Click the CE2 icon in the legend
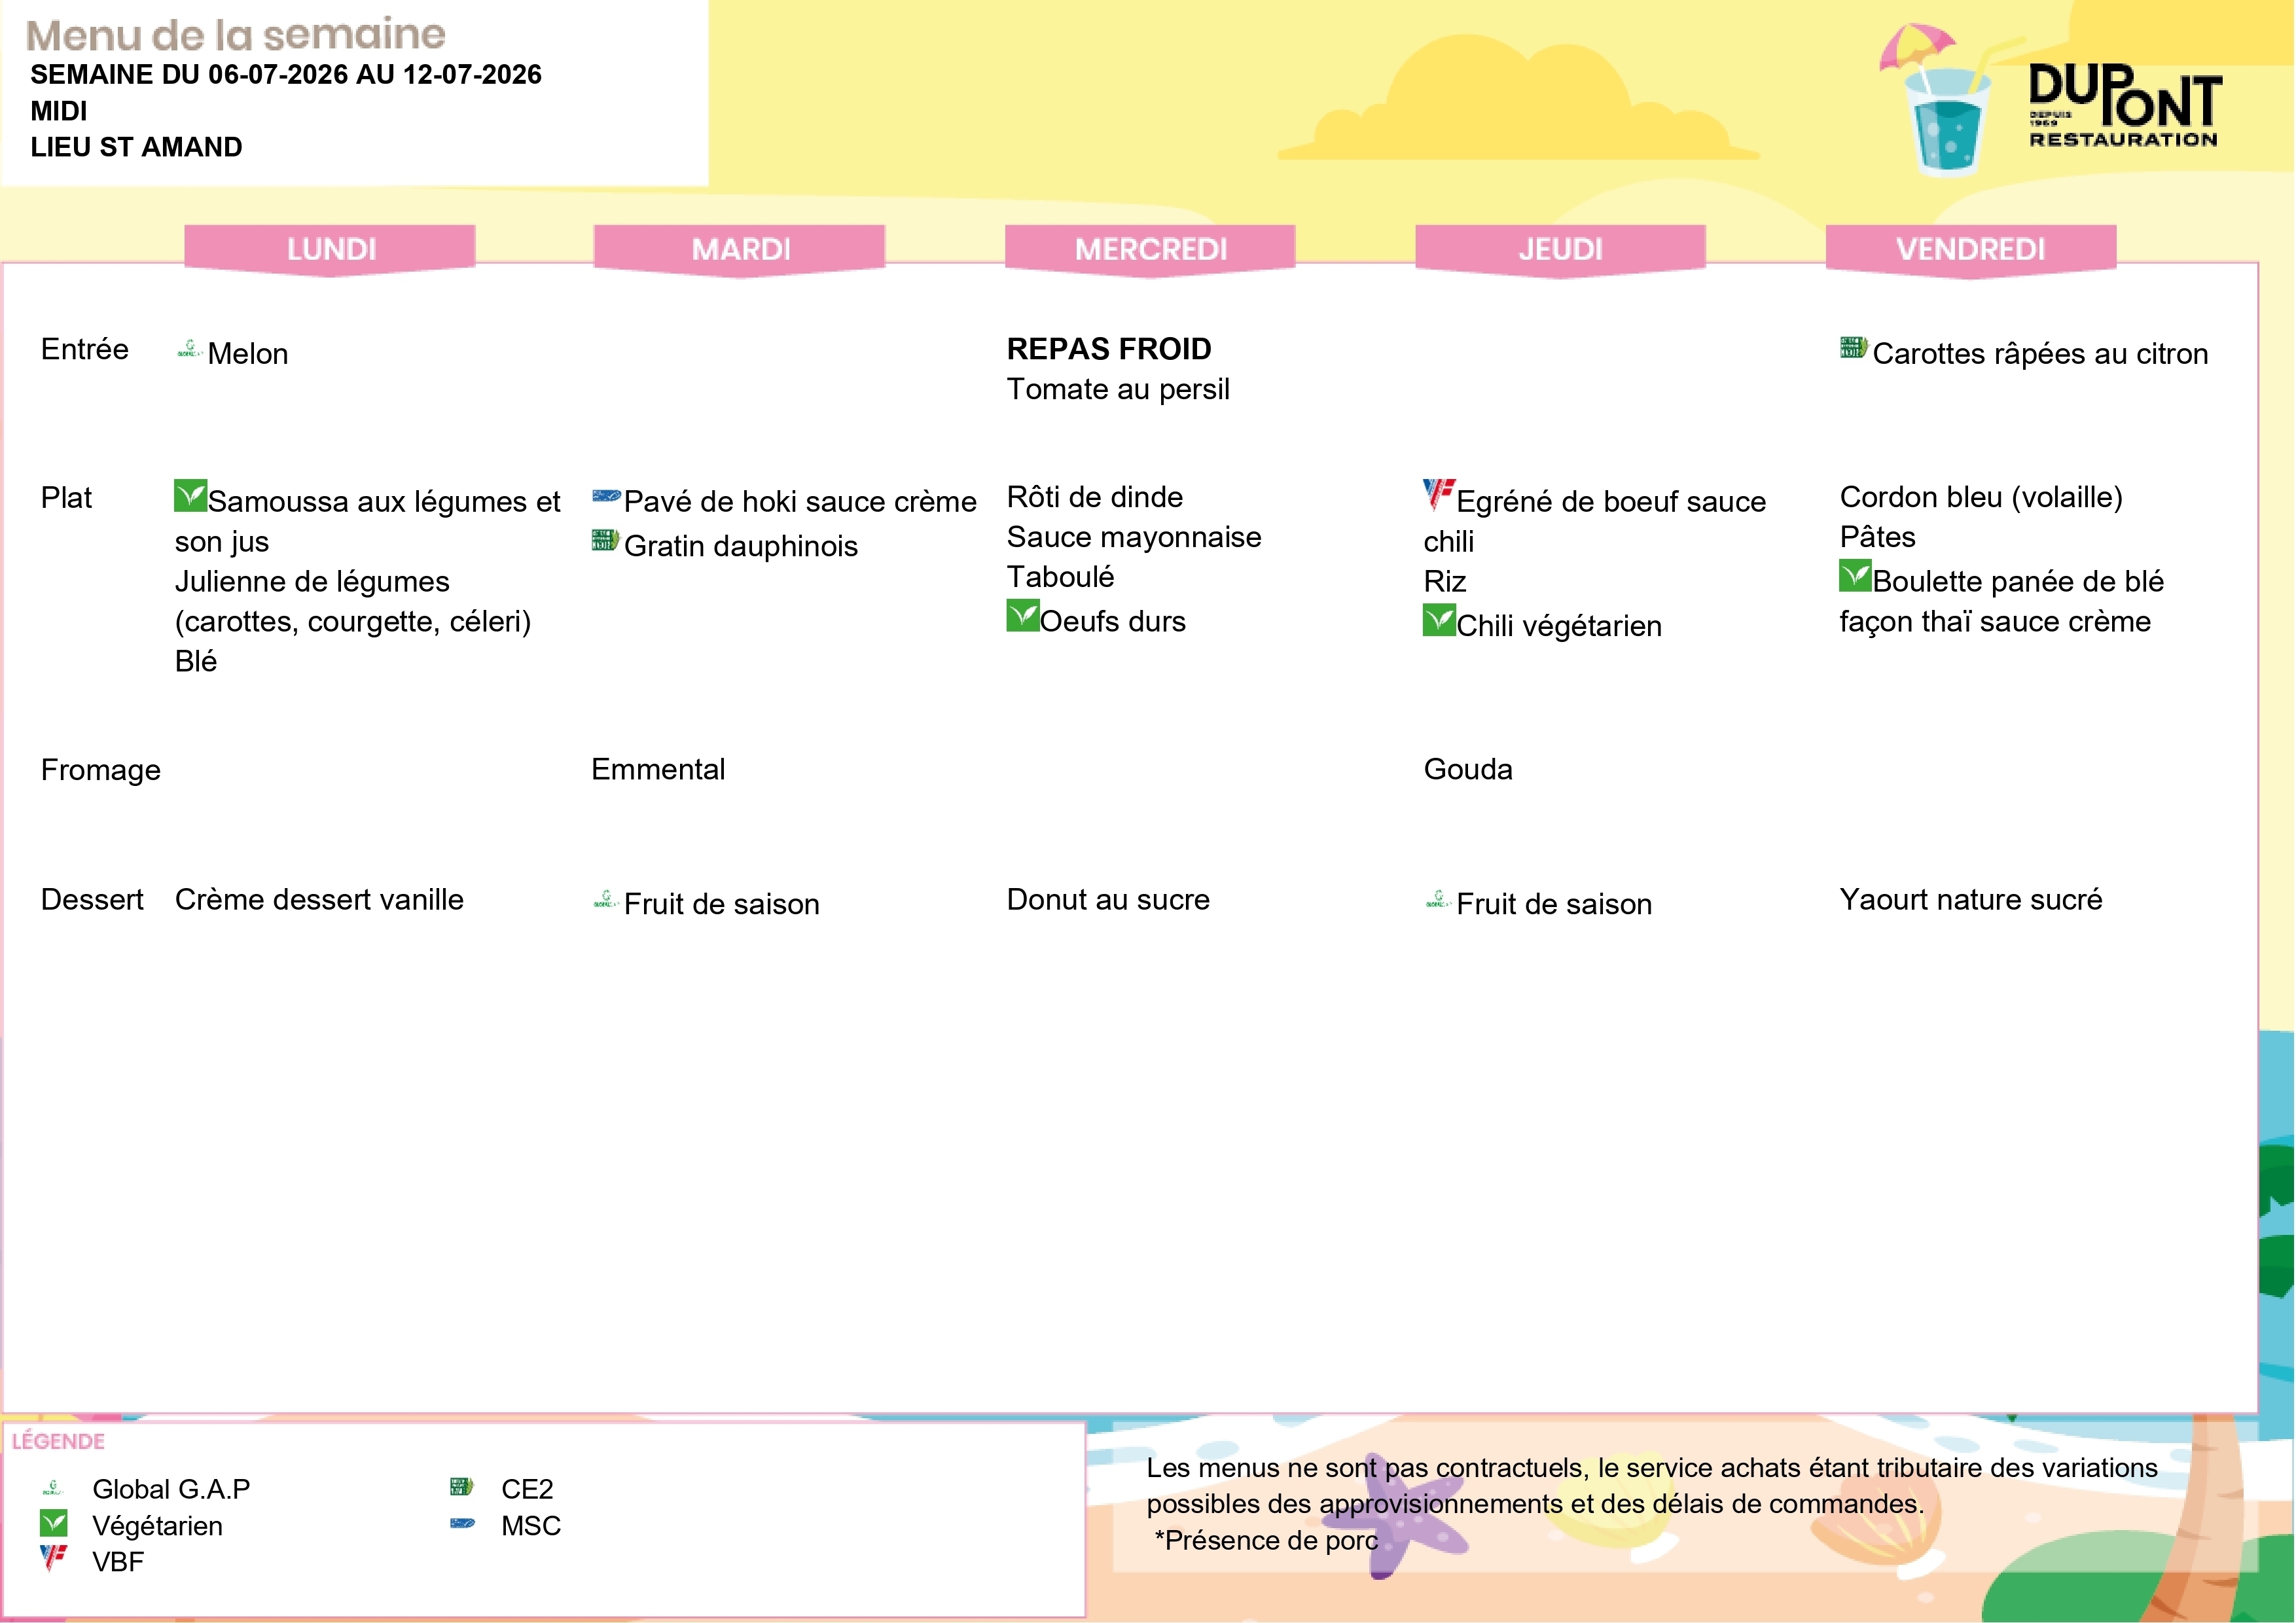Image resolution: width=2296 pixels, height=1623 pixels. click(x=461, y=1486)
